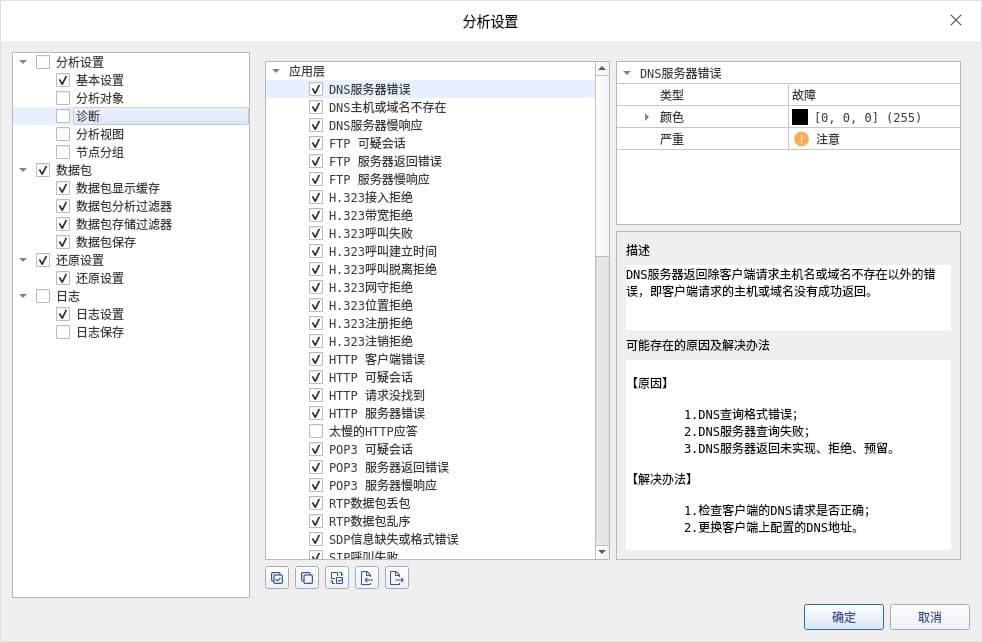This screenshot has height=642, width=982.
Task: Click the list scrollbar down arrow
Action: click(x=602, y=551)
